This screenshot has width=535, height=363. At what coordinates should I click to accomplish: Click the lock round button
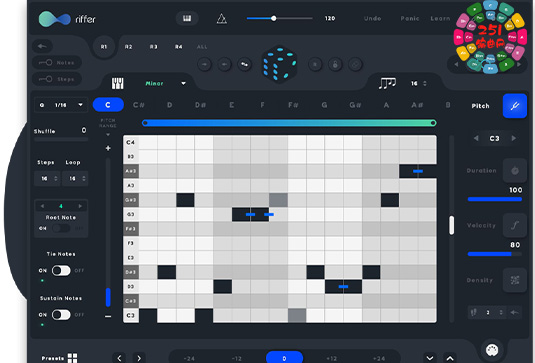pyautogui.click(x=335, y=64)
